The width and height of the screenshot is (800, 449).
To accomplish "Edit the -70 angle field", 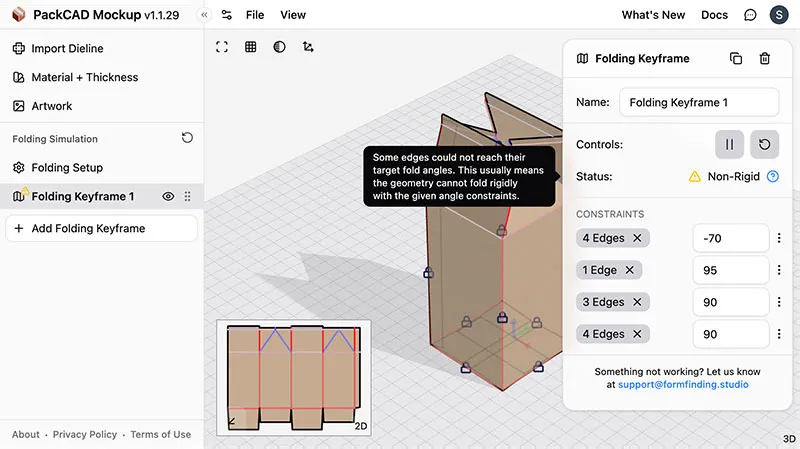I will pos(731,238).
